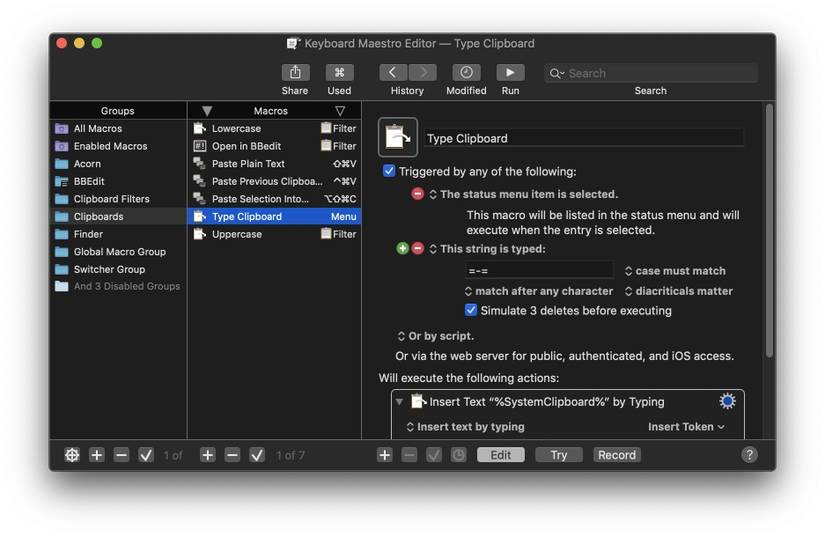Select the Lowercase macro
Image resolution: width=825 pixels, height=536 pixels.
click(x=275, y=128)
